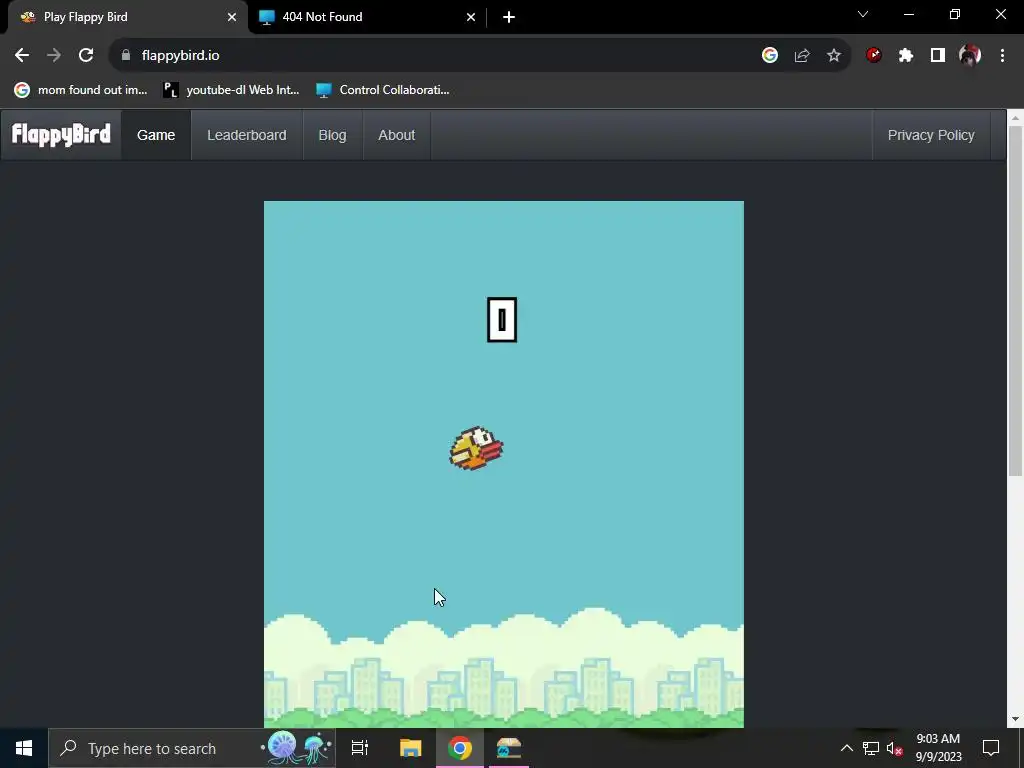Viewport: 1024px width, 768px height.
Task: Open Task View on the taskbar
Action: tap(360, 748)
